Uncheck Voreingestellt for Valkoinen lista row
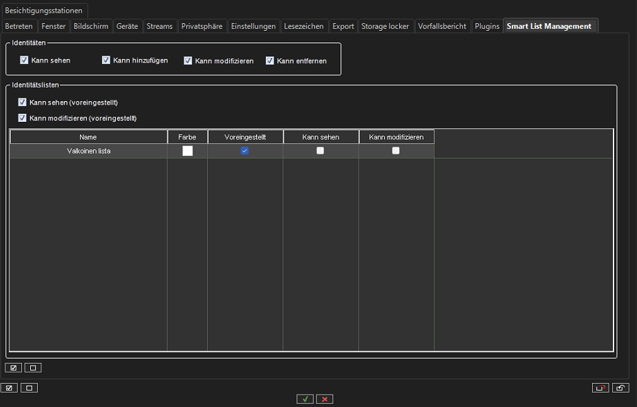 click(245, 151)
